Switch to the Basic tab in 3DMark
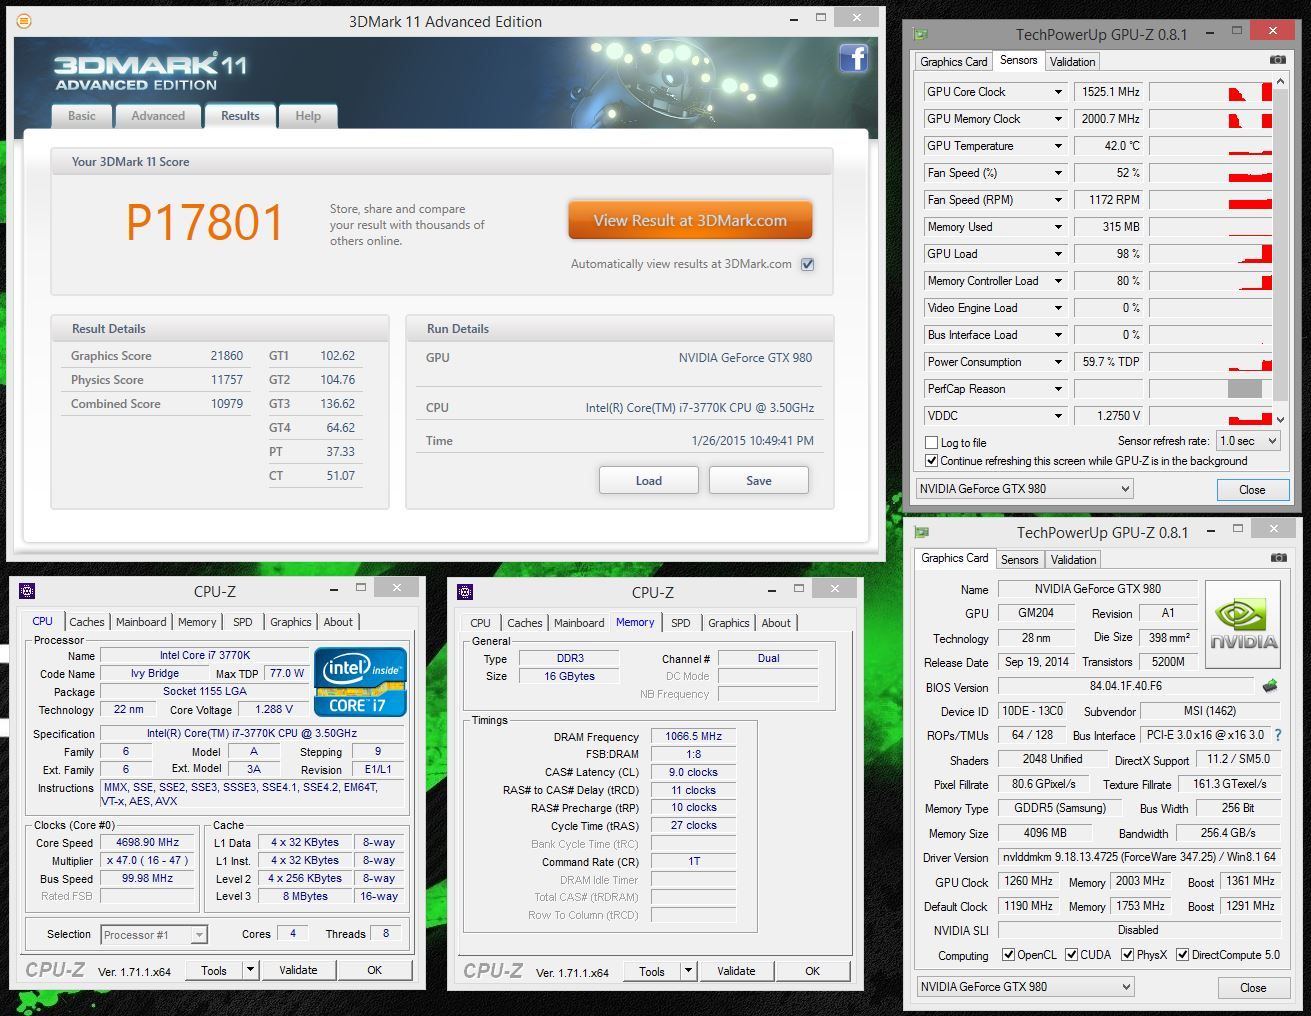Image resolution: width=1311 pixels, height=1016 pixels. (82, 116)
